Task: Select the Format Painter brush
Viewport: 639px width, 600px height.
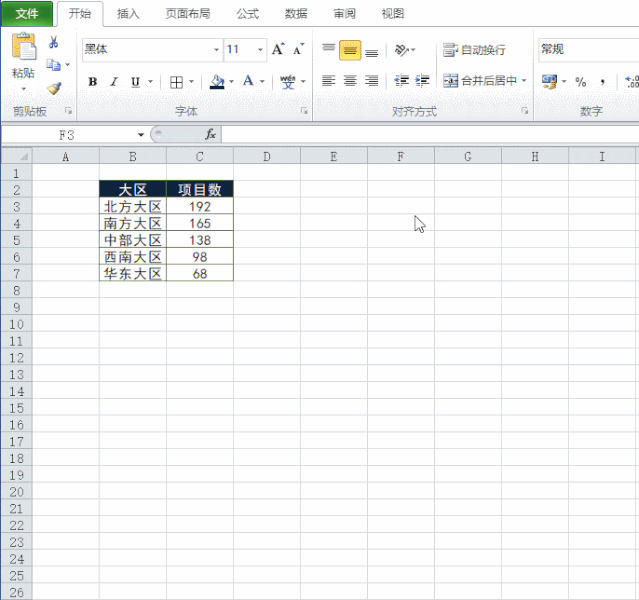Action: (x=54, y=88)
